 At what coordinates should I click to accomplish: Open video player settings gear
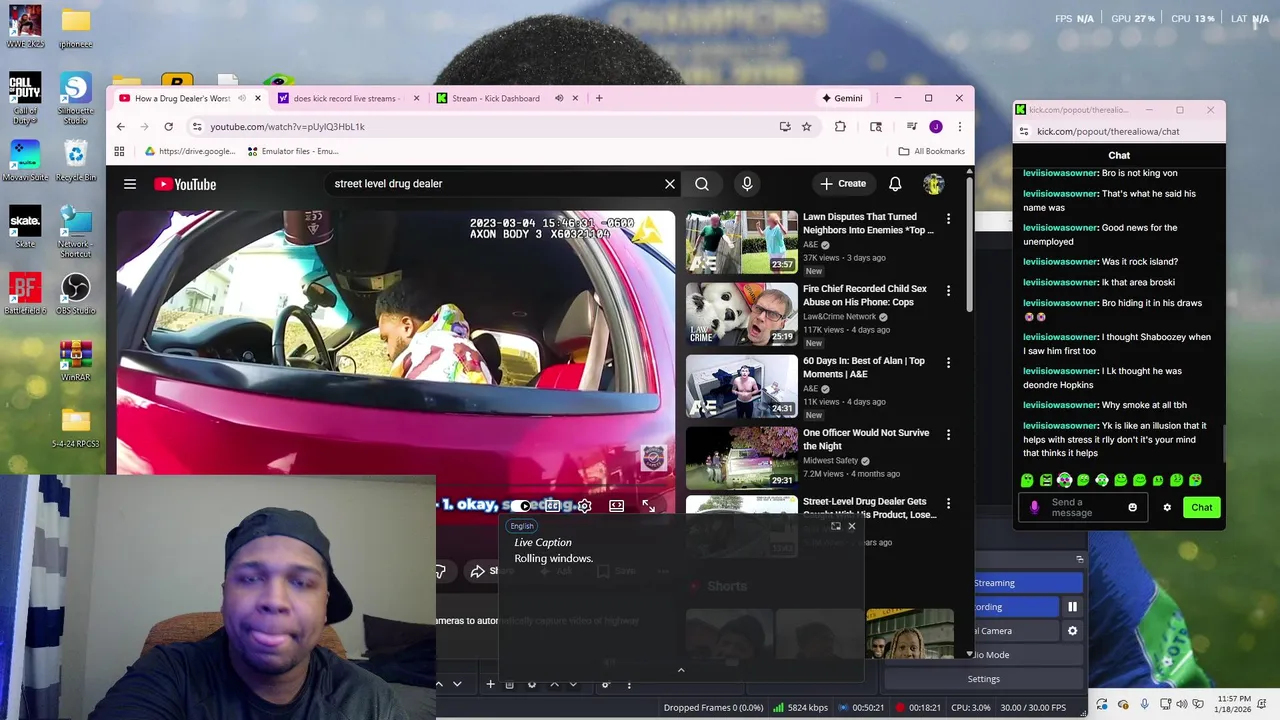pos(584,506)
